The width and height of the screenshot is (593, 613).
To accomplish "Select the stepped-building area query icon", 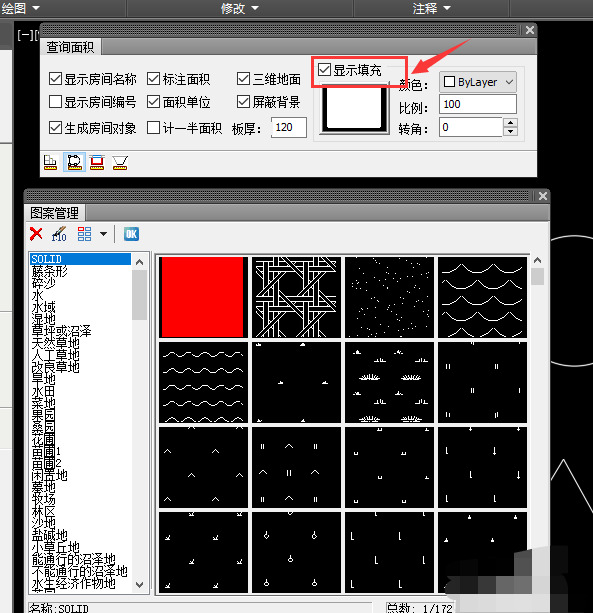I will coord(50,162).
